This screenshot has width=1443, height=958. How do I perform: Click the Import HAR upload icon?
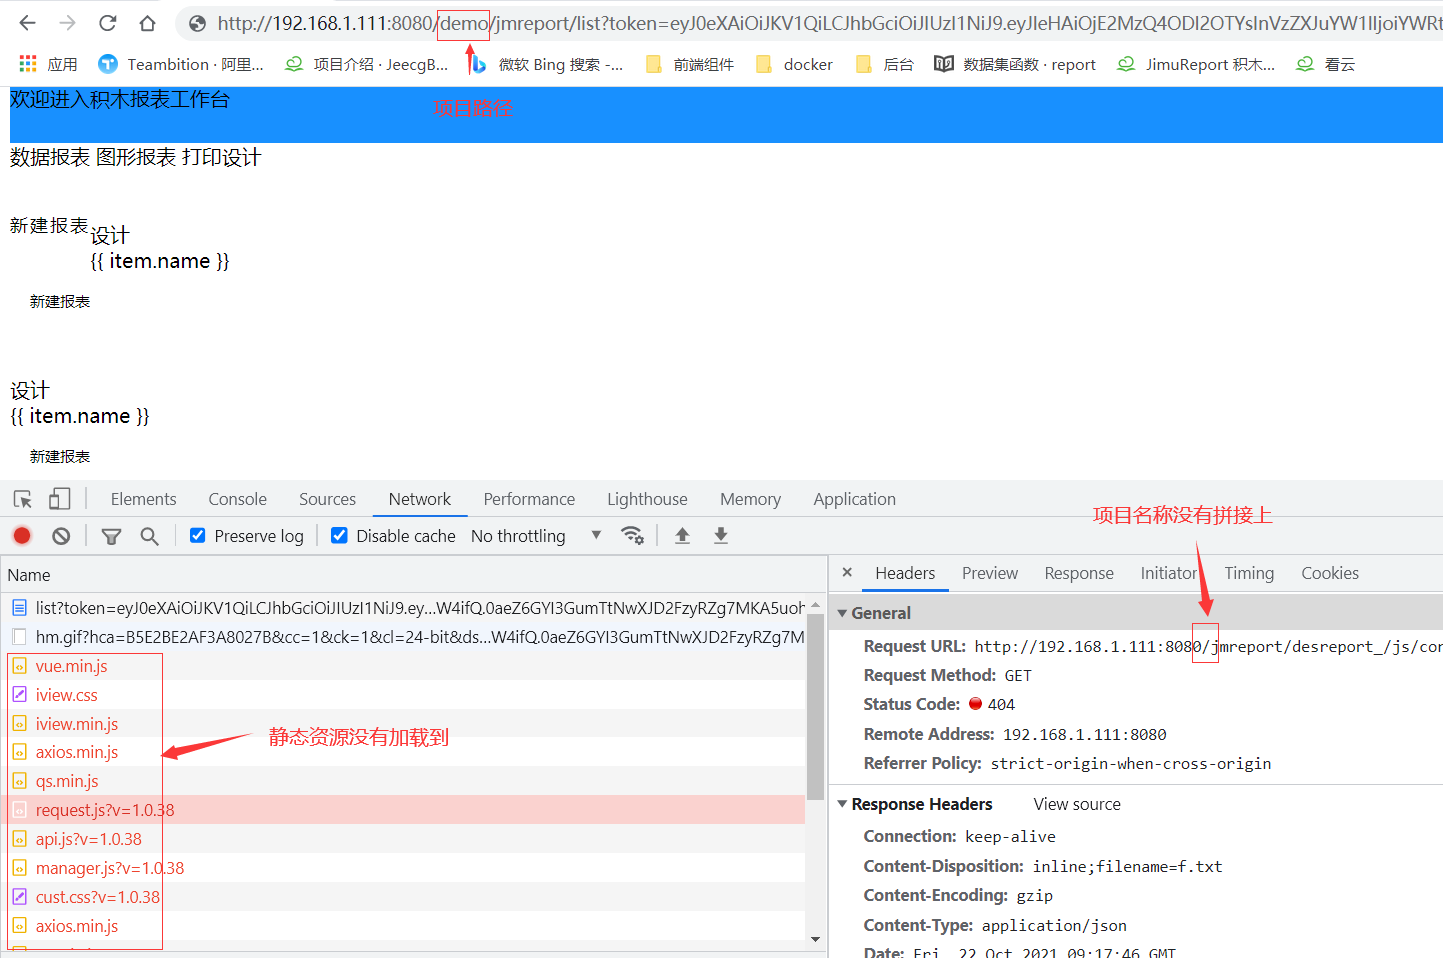pyautogui.click(x=682, y=535)
